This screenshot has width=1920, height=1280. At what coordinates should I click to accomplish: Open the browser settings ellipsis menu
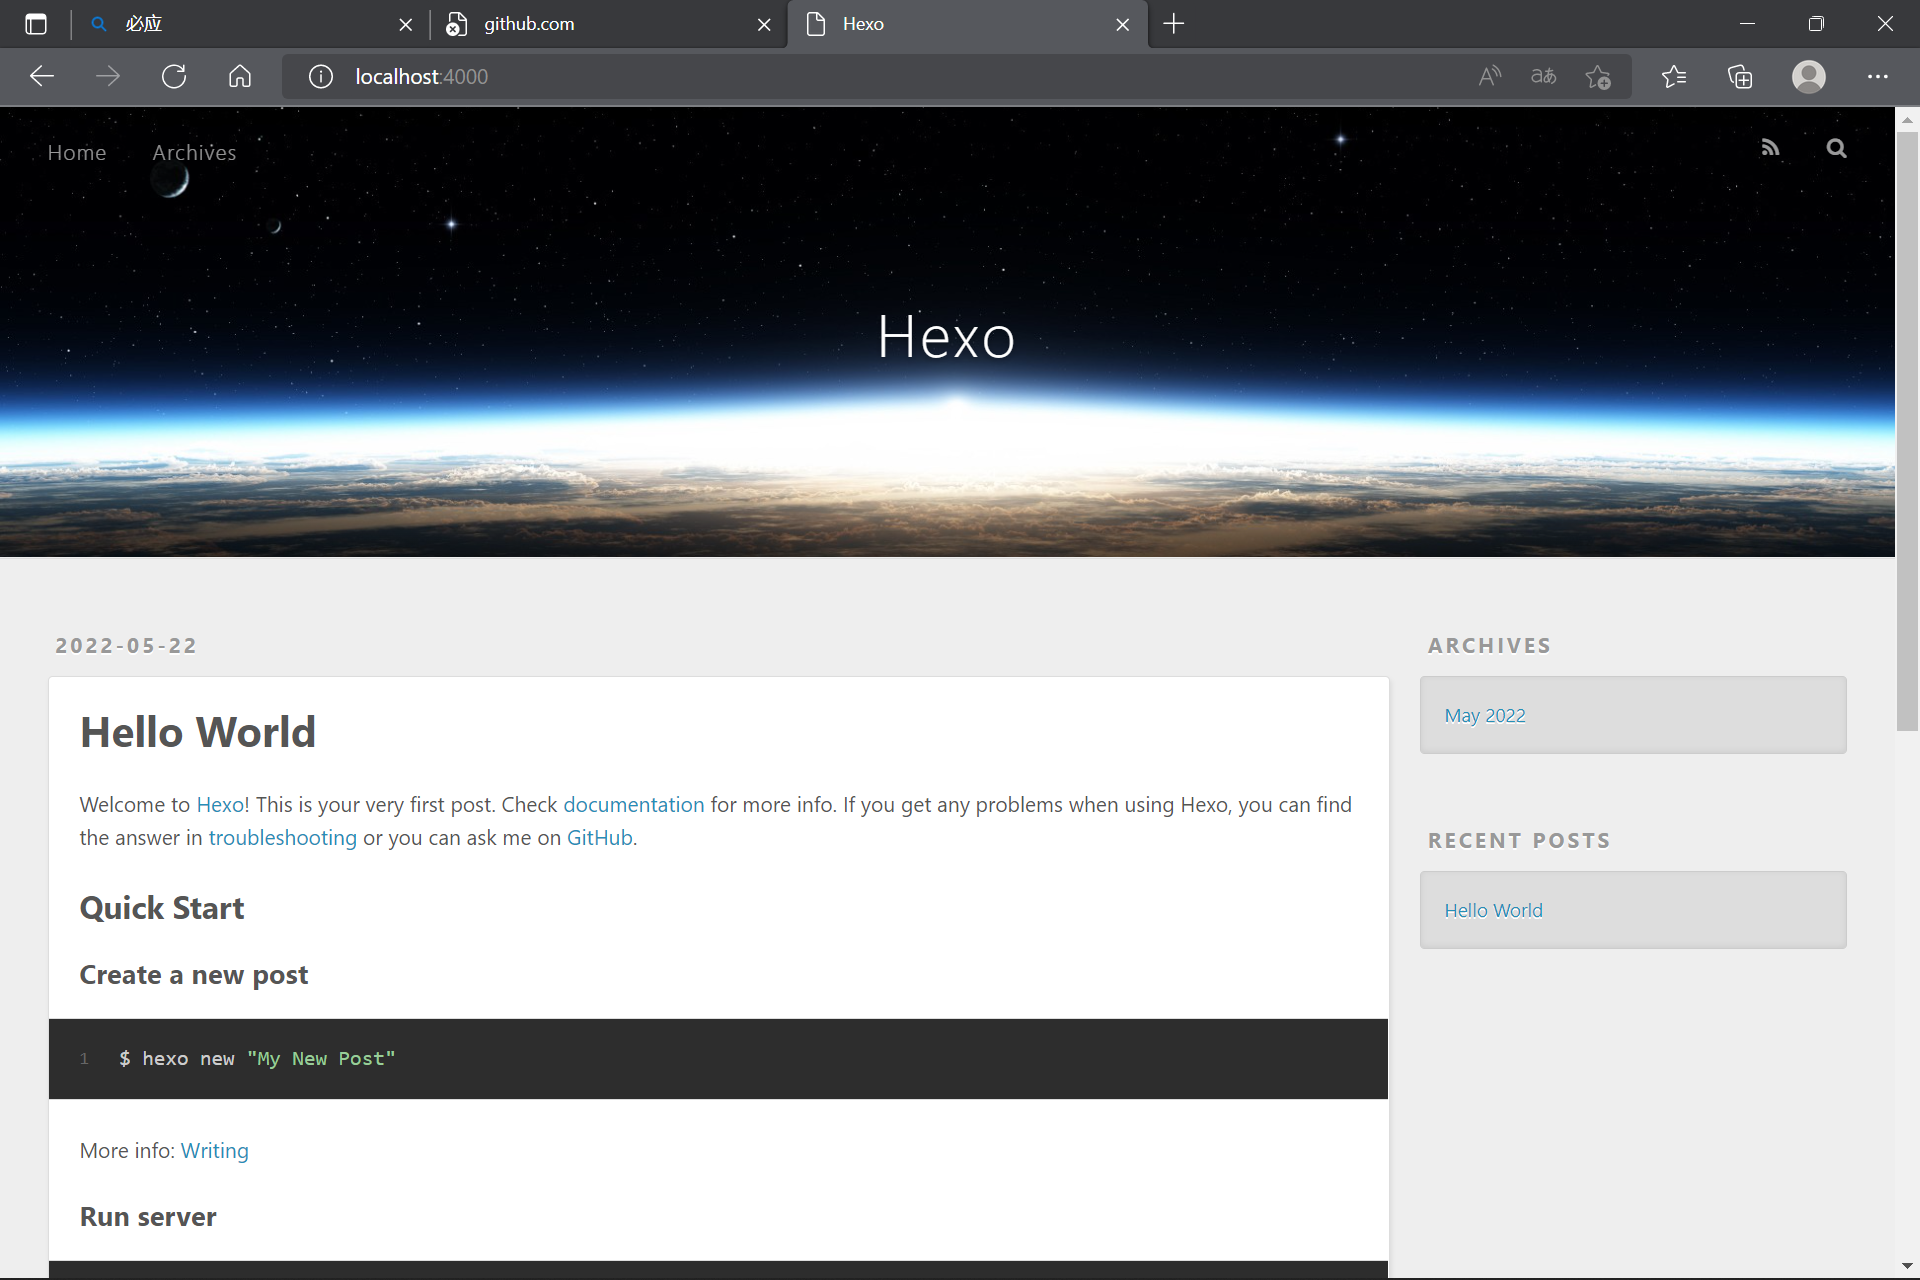pos(1877,77)
